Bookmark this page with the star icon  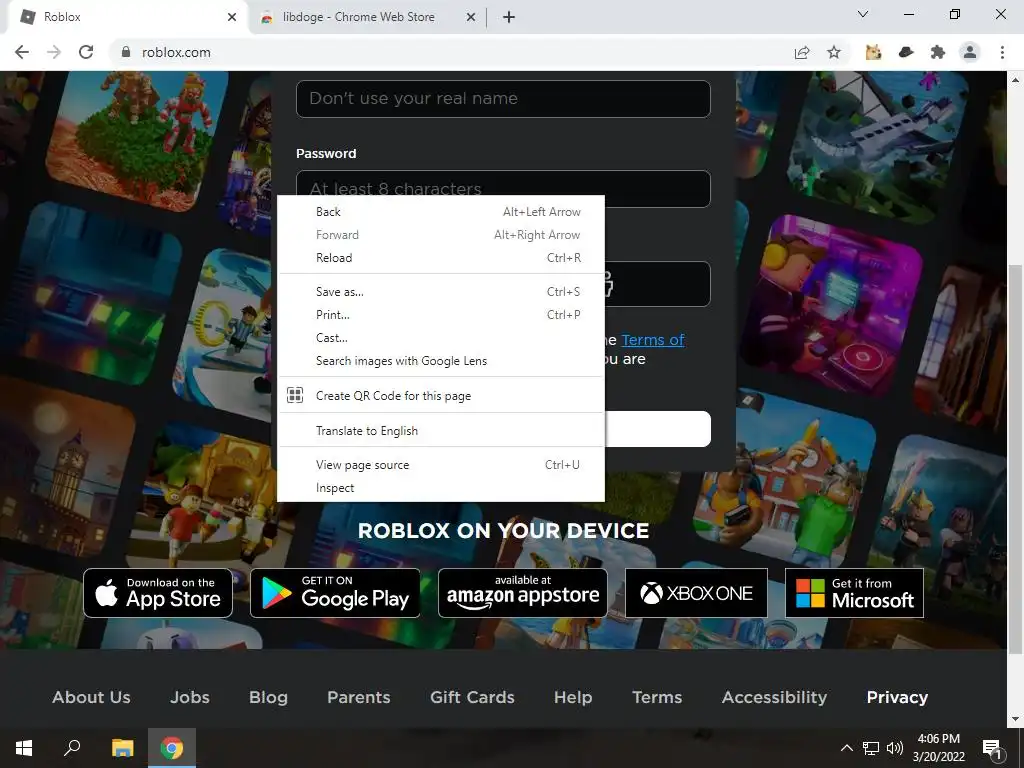click(834, 52)
